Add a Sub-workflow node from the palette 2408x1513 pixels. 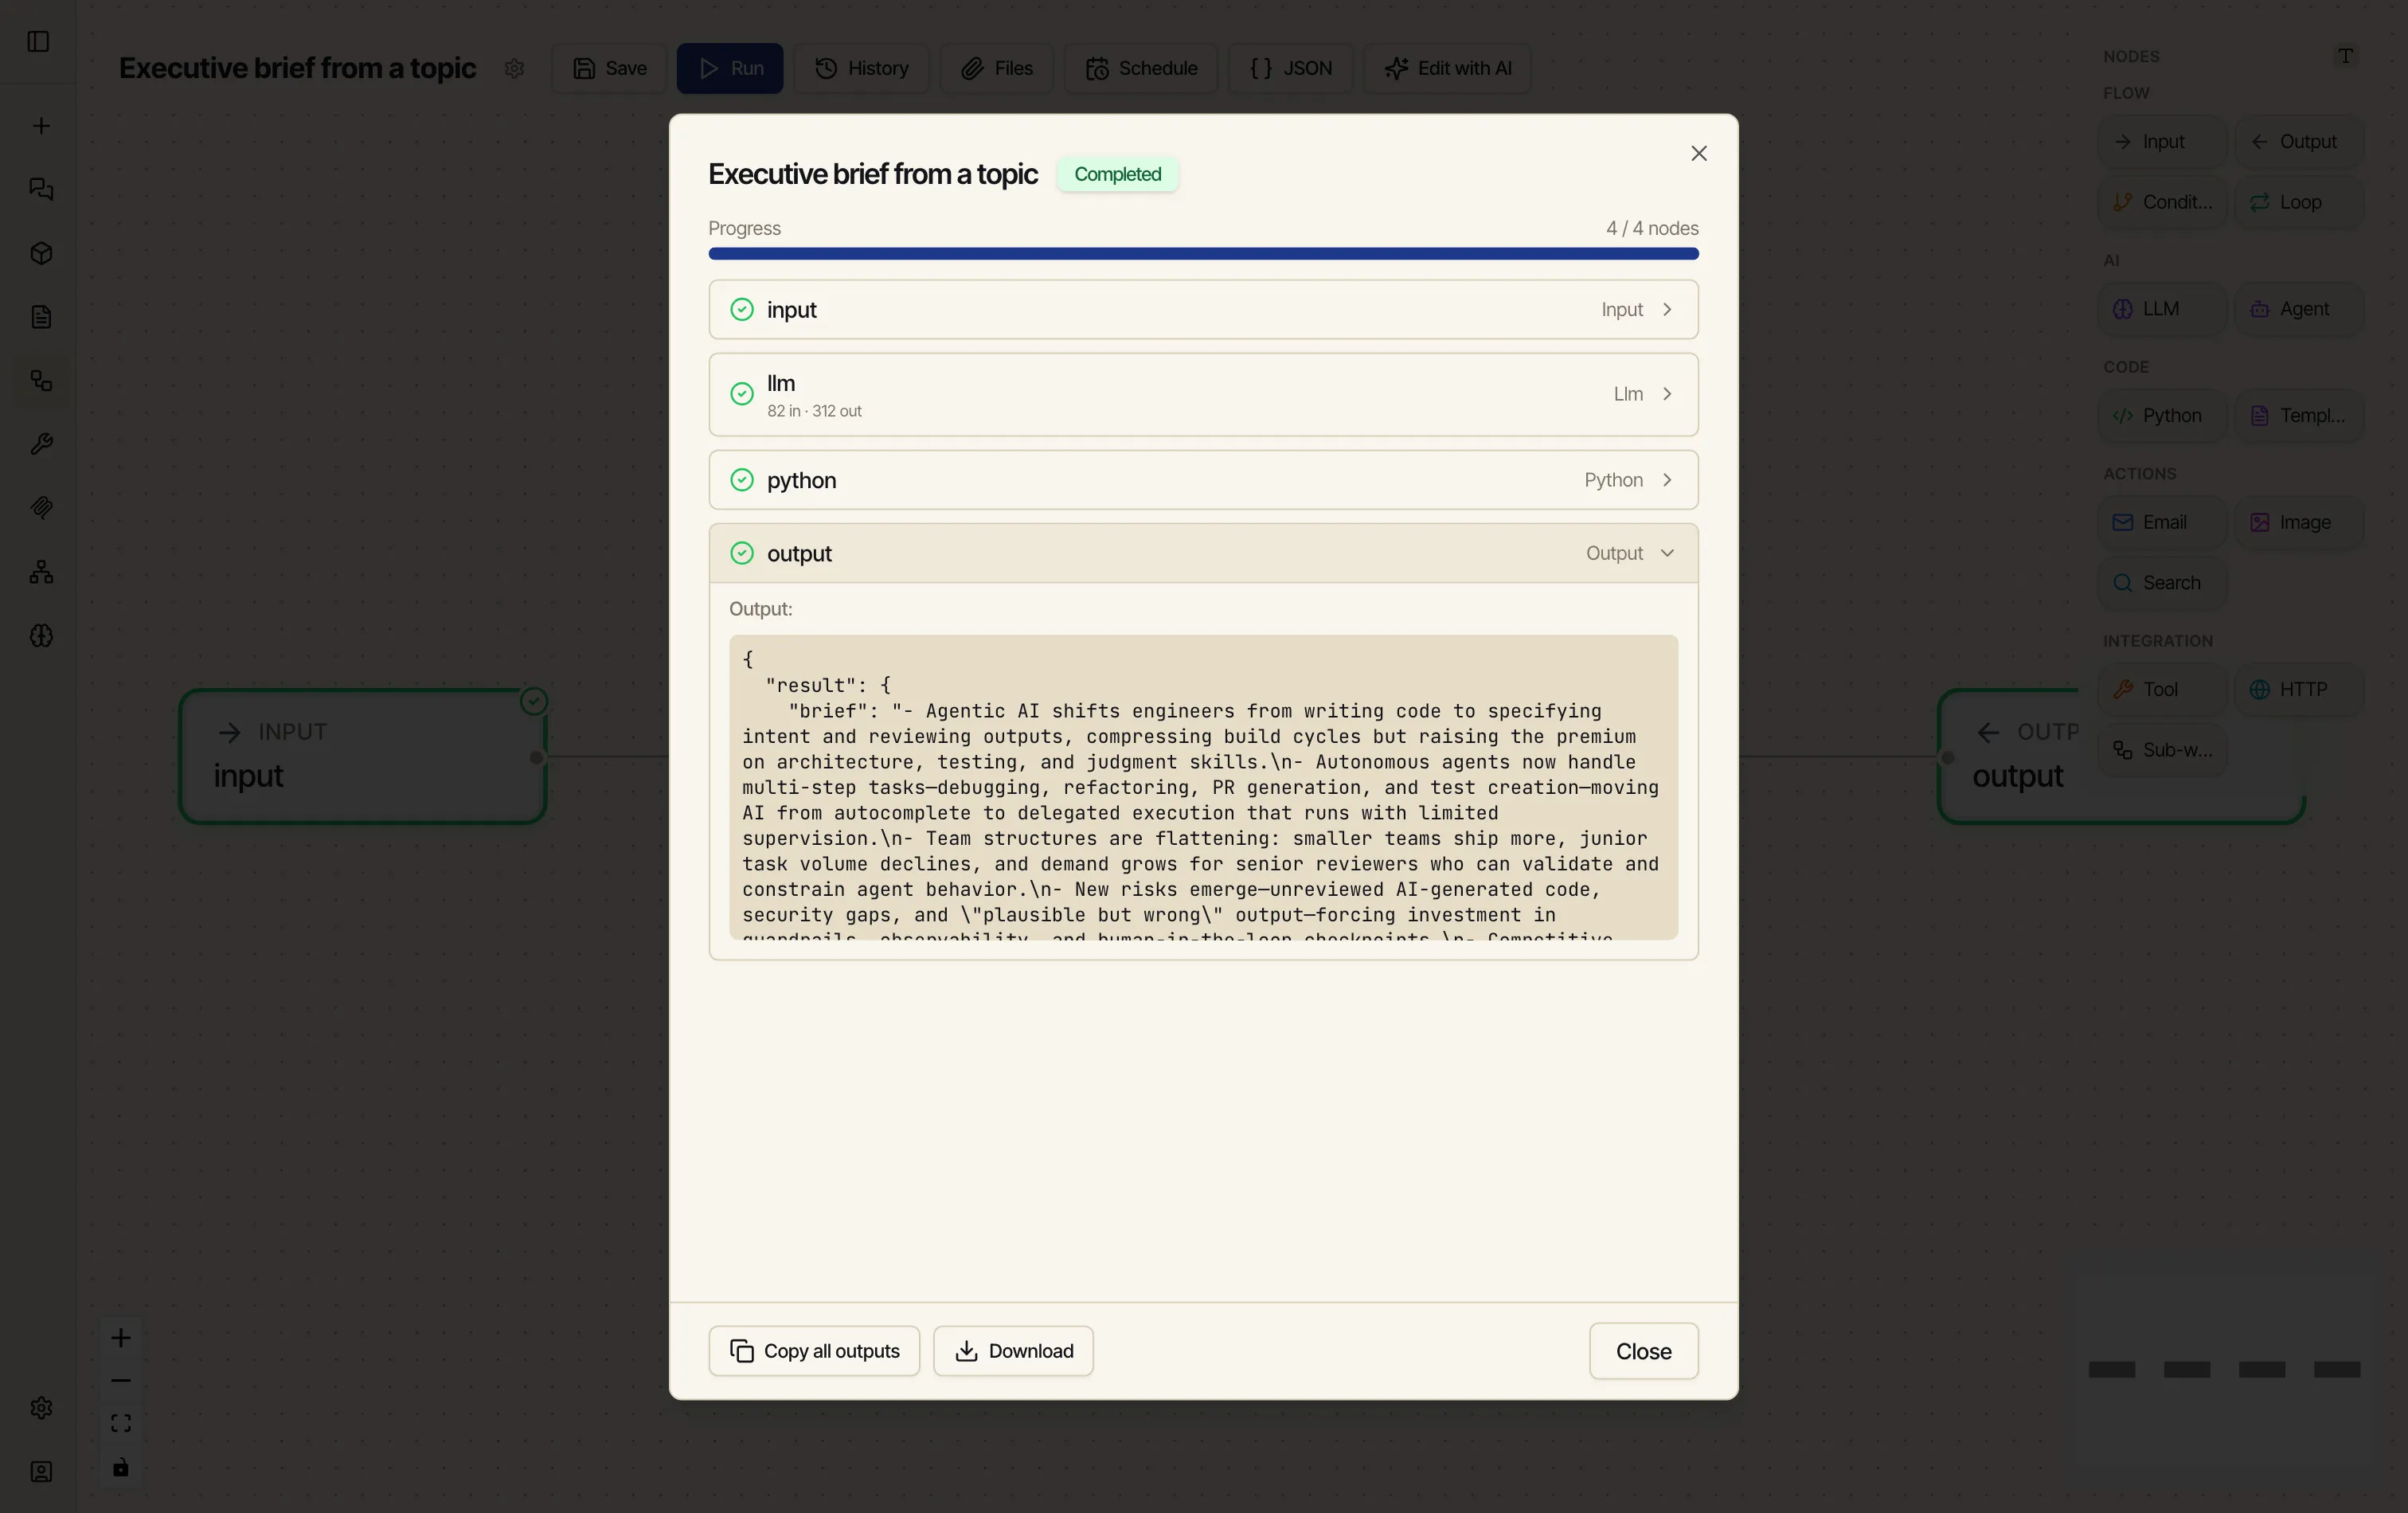pos(2162,750)
